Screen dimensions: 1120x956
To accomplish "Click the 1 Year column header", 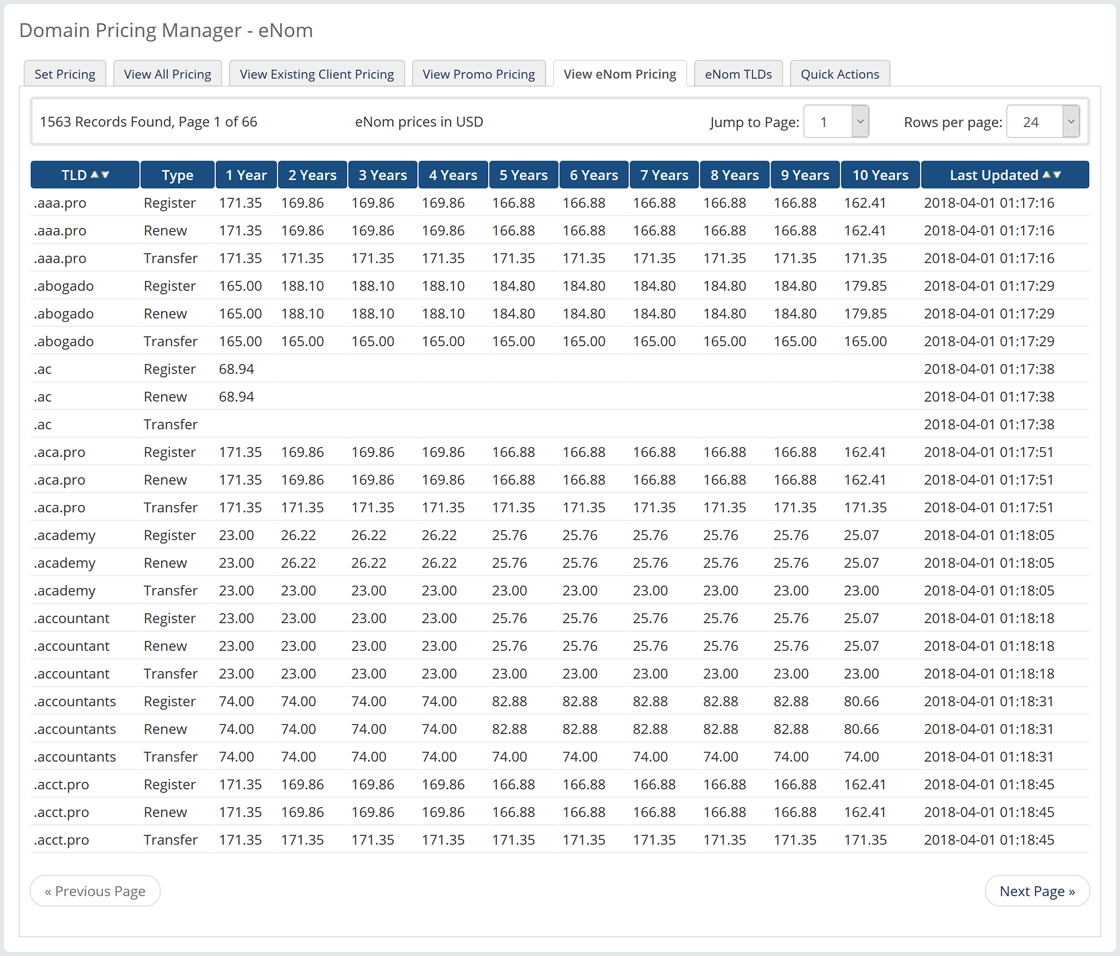I will pyautogui.click(x=246, y=175).
